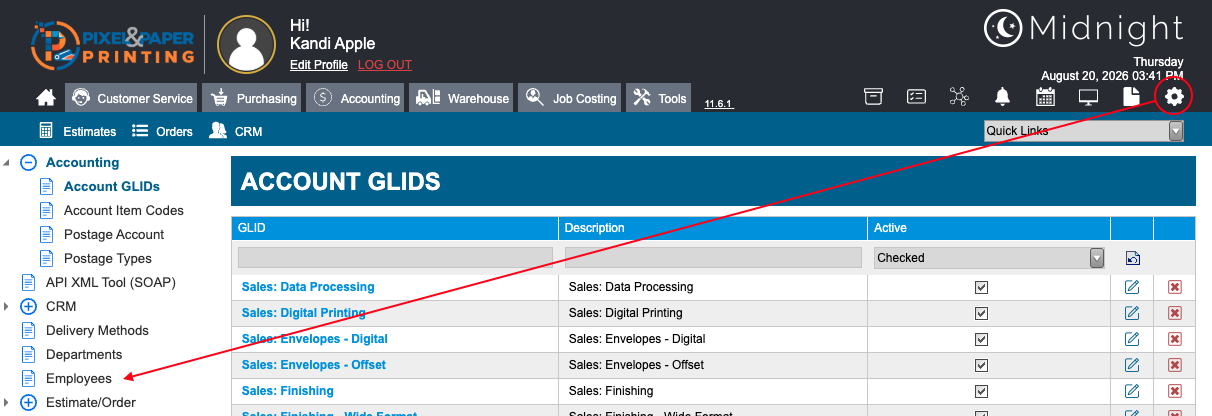Focus the Description filter field
This screenshot has height=416, width=1212.
point(713,258)
